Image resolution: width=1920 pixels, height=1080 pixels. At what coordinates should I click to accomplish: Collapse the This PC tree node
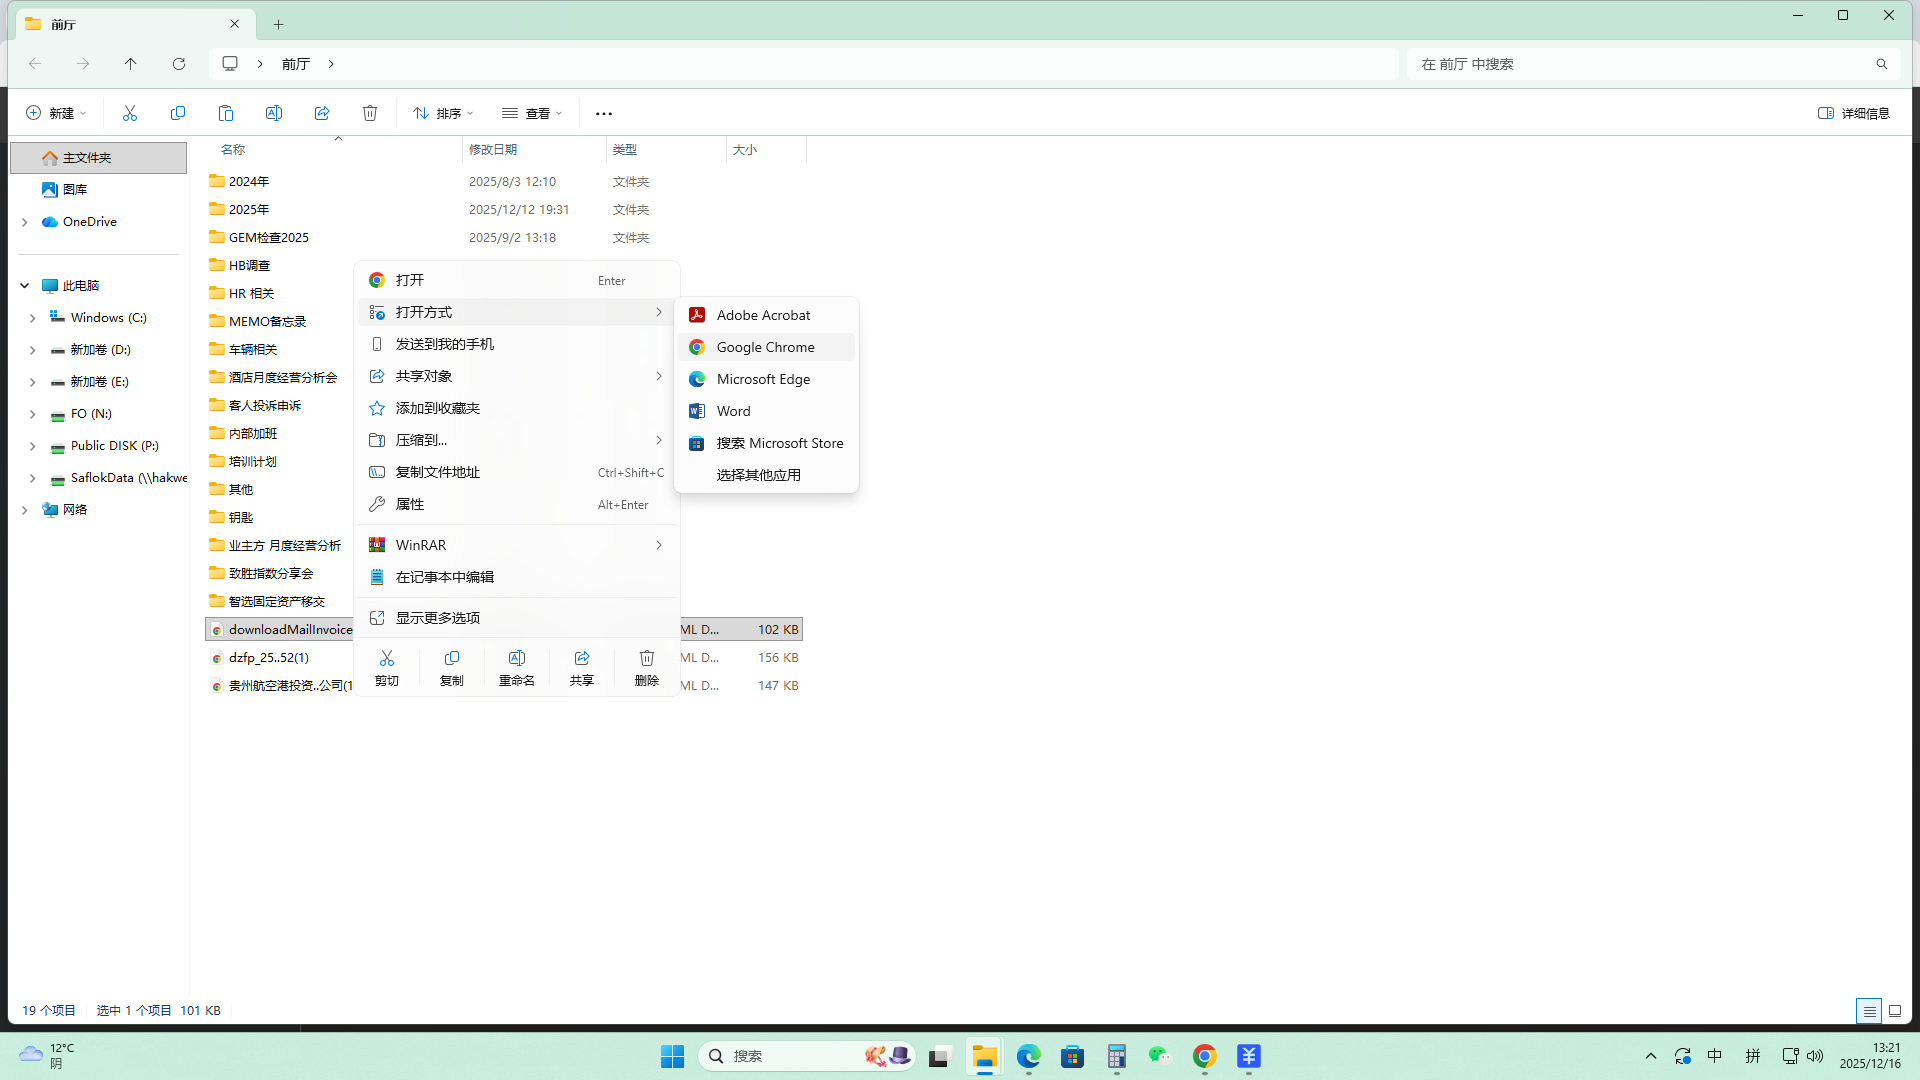click(24, 286)
